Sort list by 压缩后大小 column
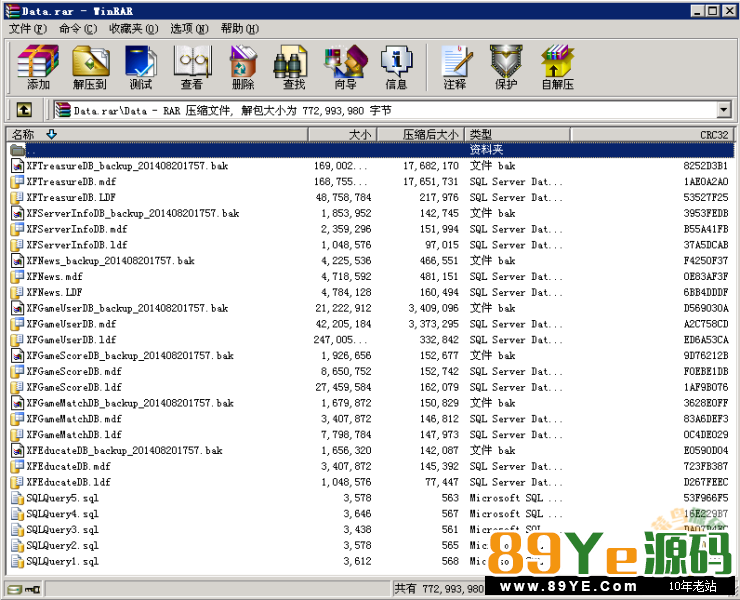740x600 pixels. (x=430, y=134)
